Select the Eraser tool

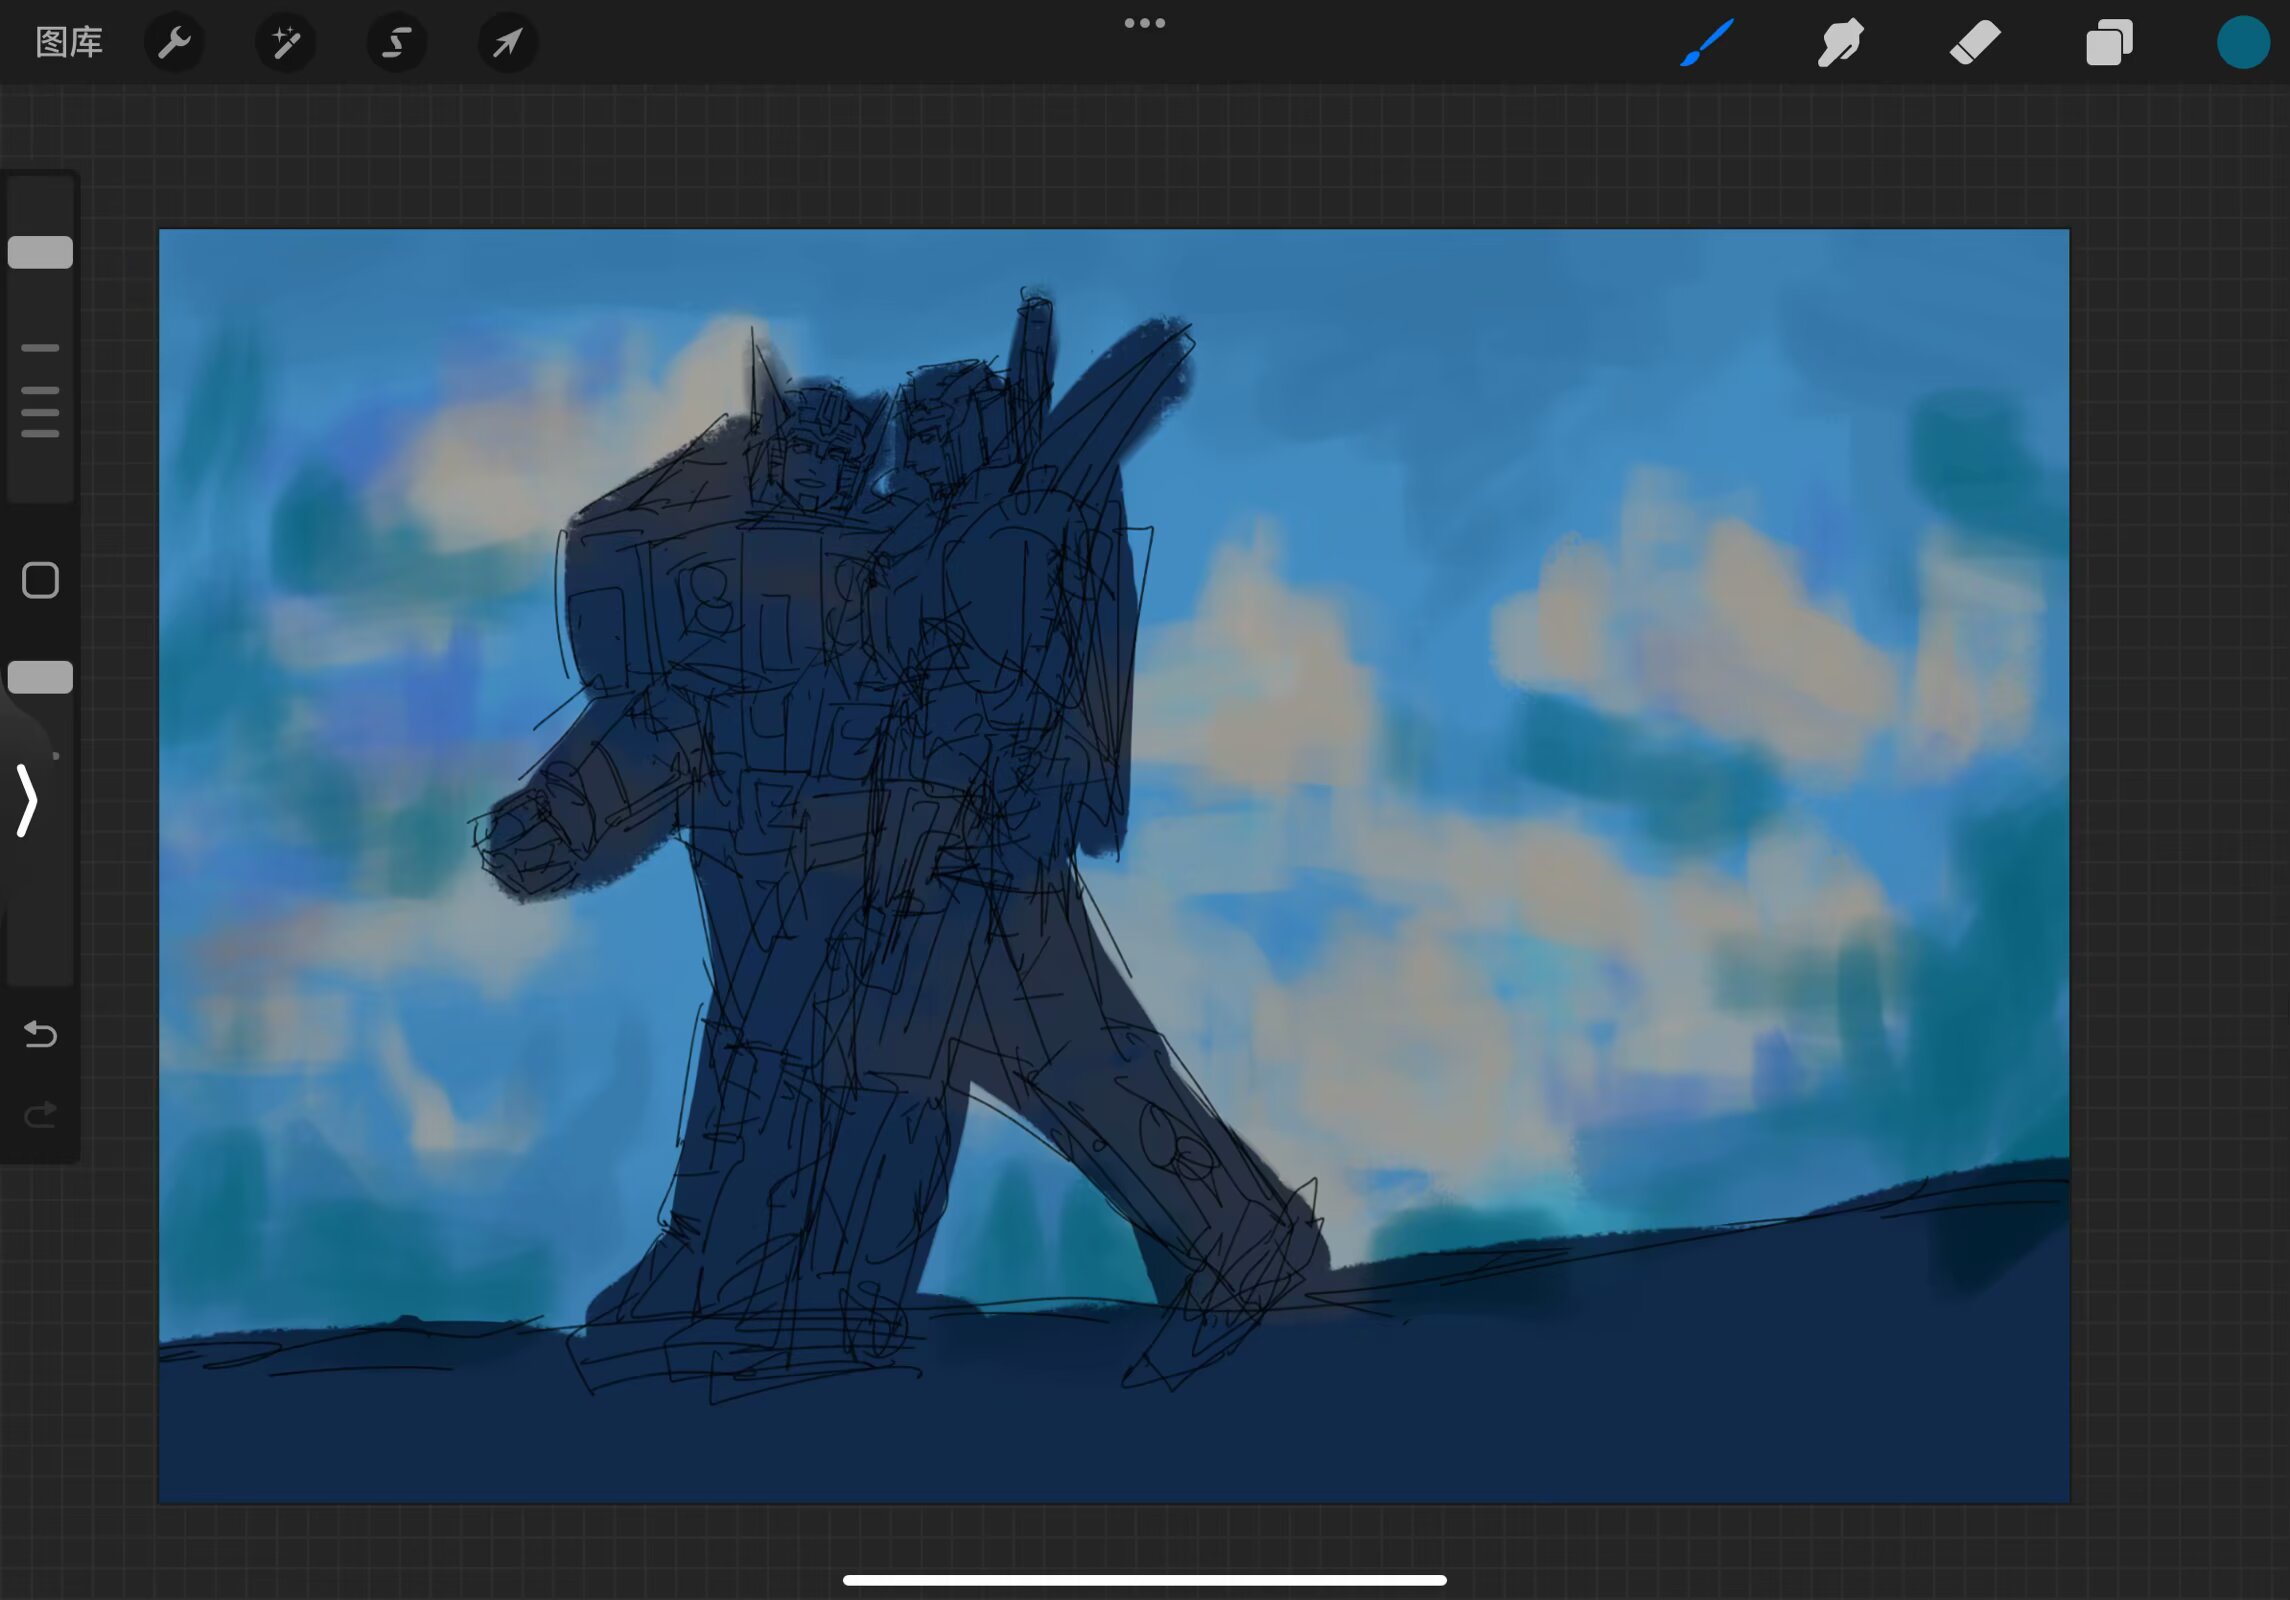pos(1975,42)
